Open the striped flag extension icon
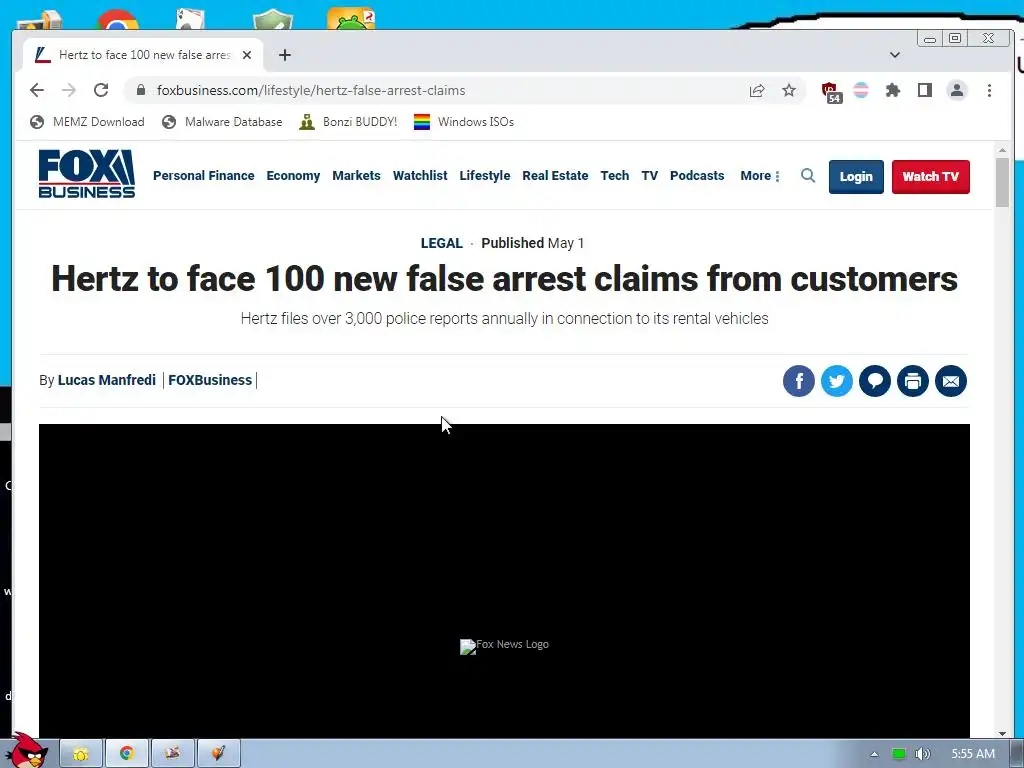Viewport: 1024px width, 768px height. point(861,90)
